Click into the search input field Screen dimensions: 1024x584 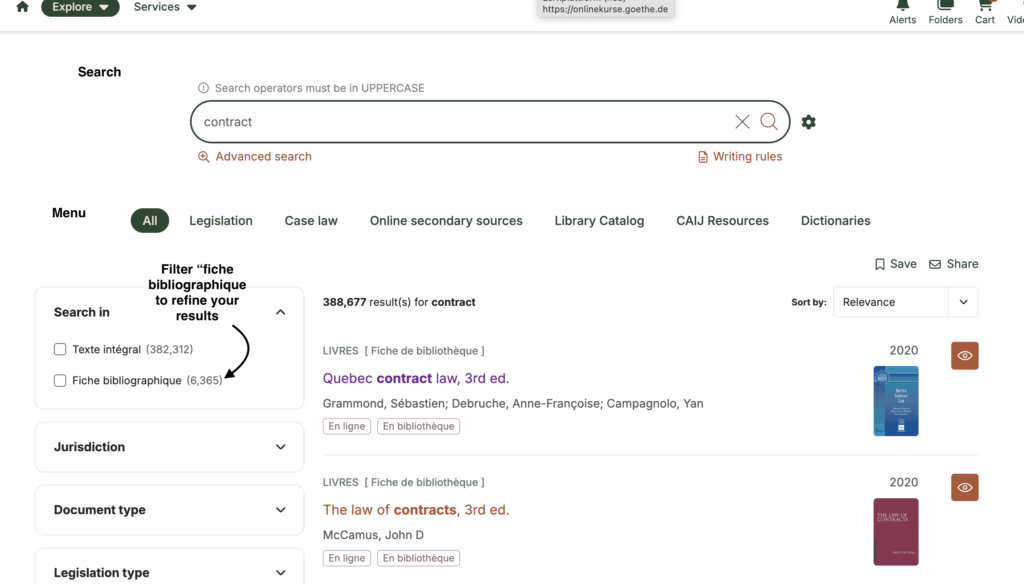(460, 122)
